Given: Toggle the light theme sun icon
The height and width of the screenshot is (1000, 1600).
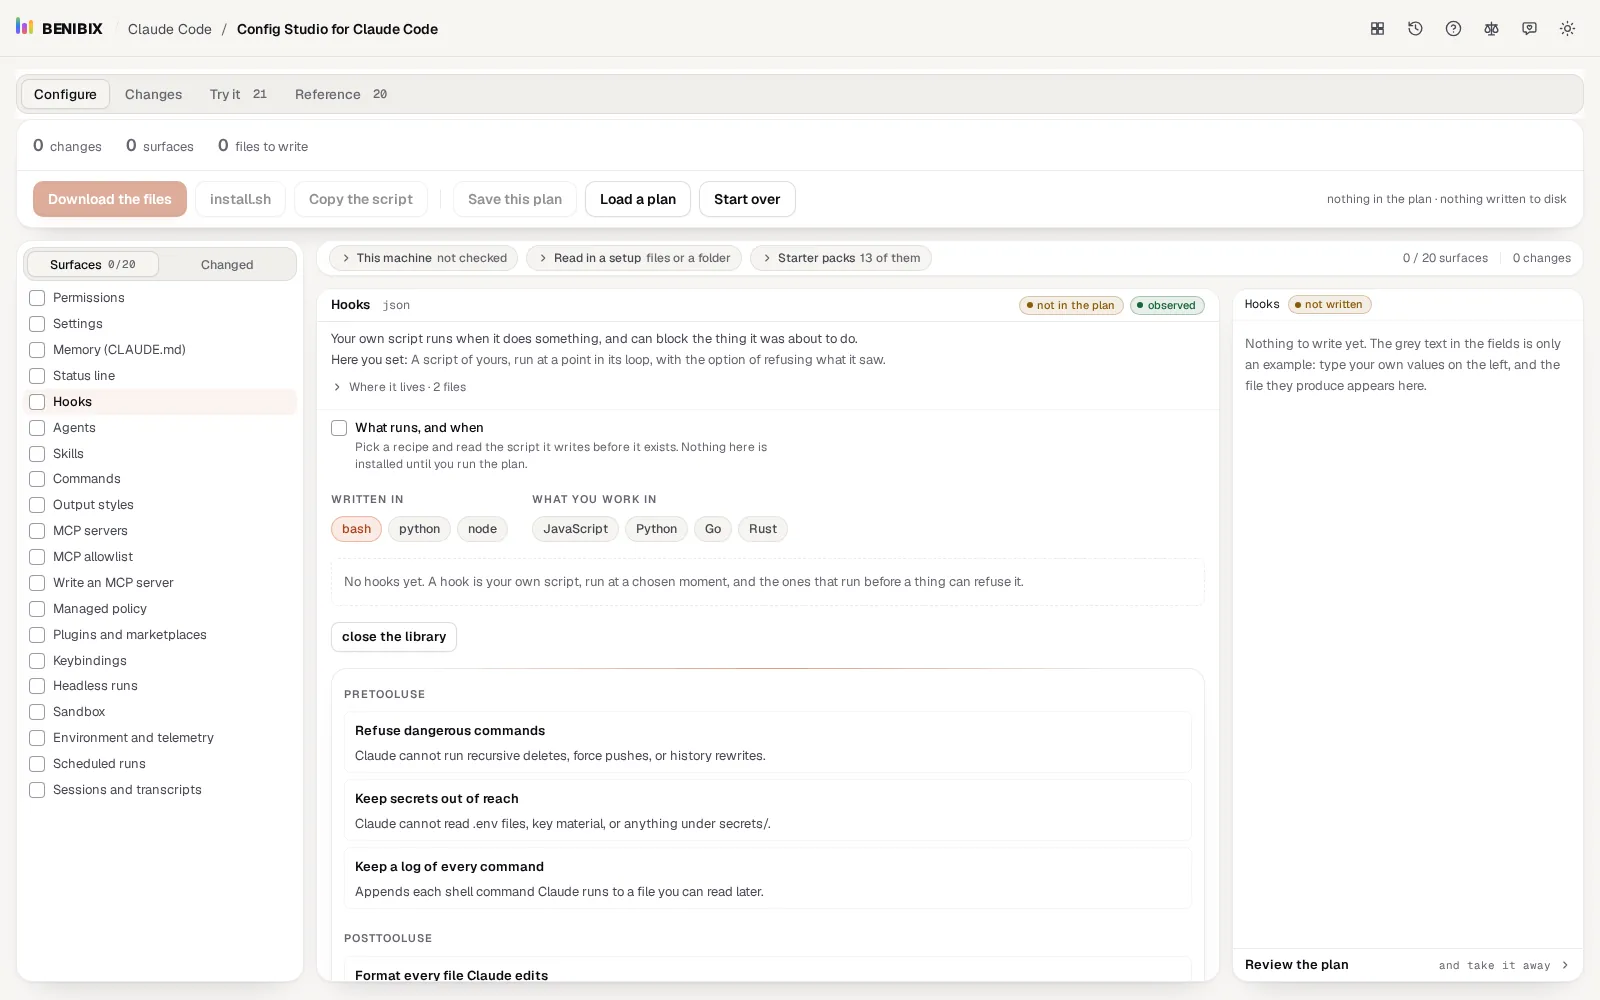Looking at the screenshot, I should 1567,29.
